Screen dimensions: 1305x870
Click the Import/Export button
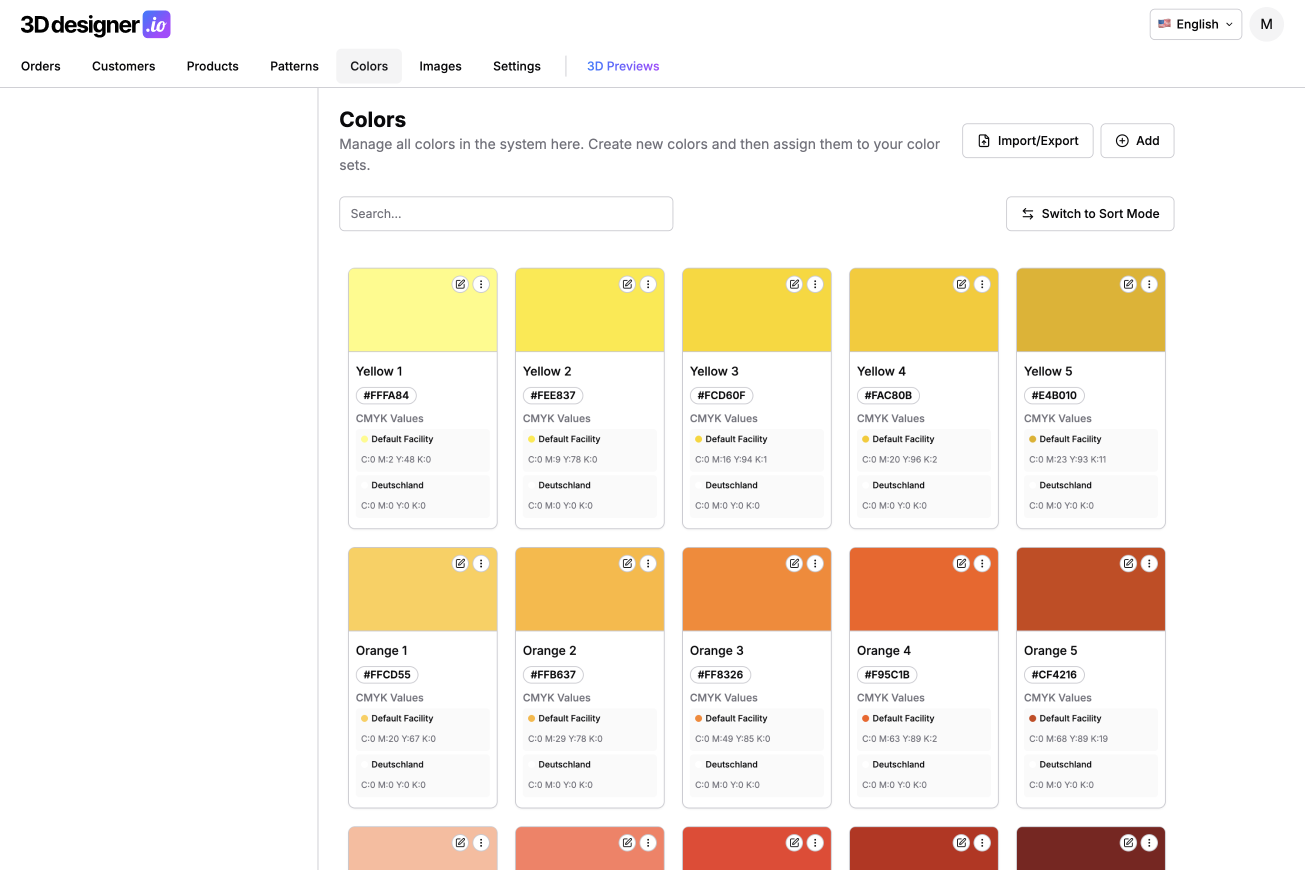pyautogui.click(x=1027, y=141)
